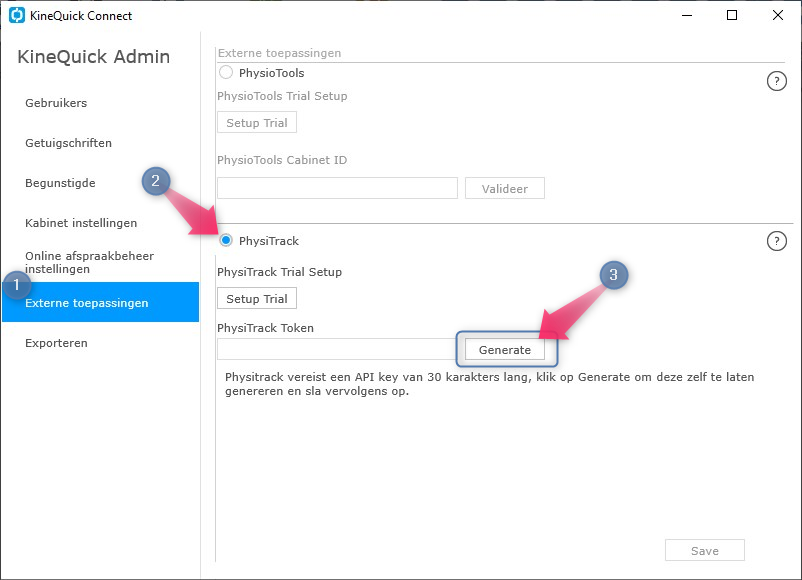This screenshot has width=802, height=580.
Task: Click PhysiTrack Setup Trial button
Action: tap(257, 299)
